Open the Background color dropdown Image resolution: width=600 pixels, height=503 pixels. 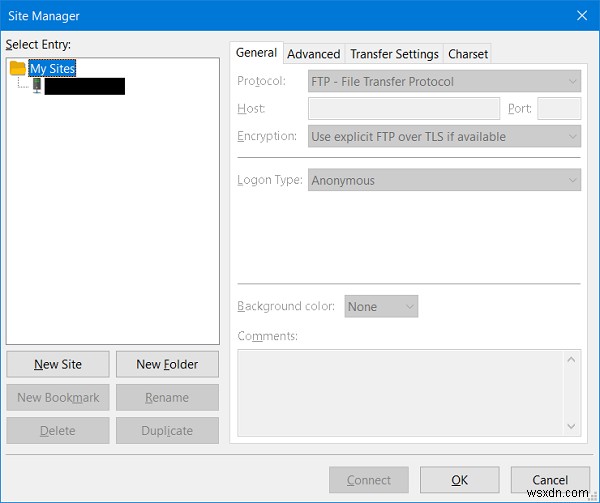[x=381, y=306]
